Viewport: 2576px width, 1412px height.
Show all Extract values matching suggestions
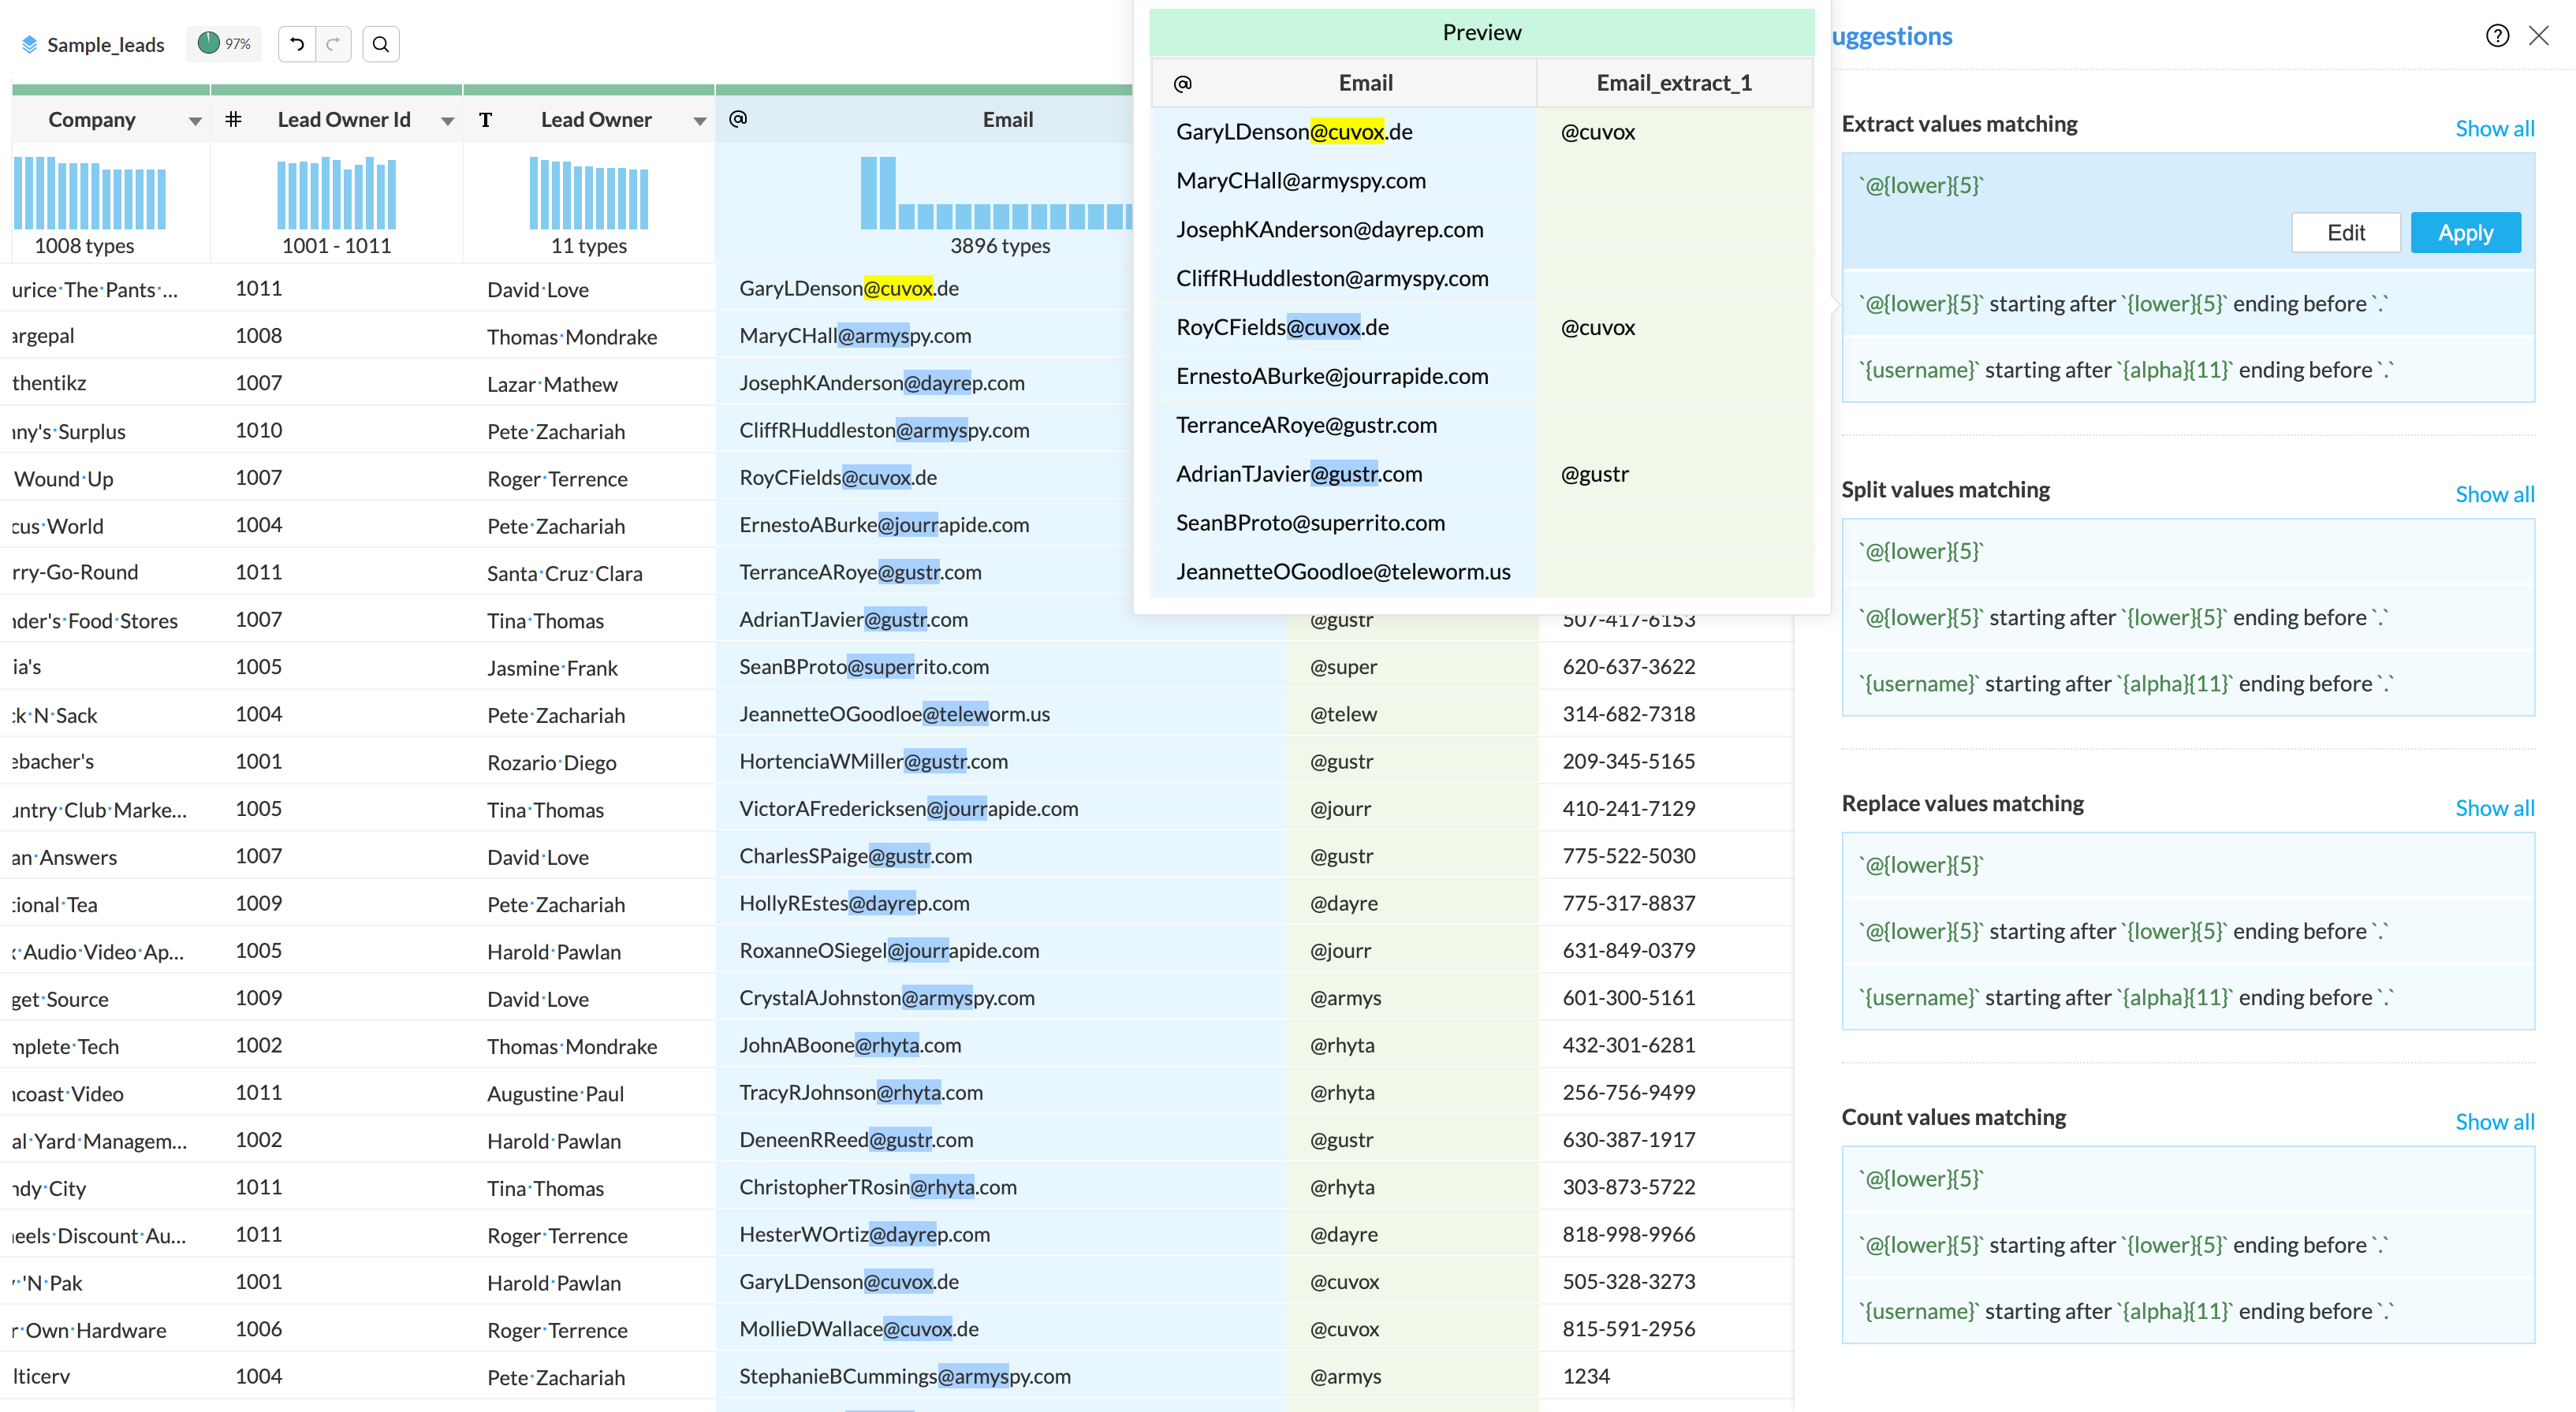pos(2493,128)
